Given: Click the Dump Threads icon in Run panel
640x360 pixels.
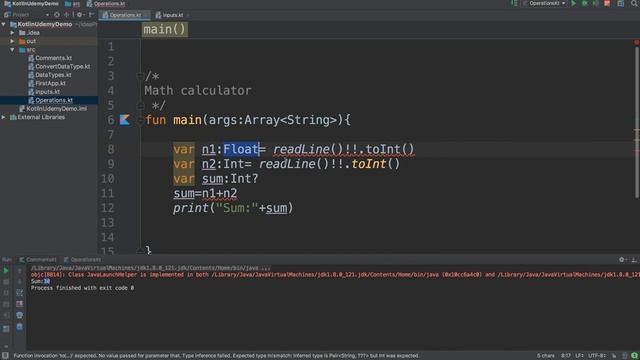Looking at the screenshot, I should [x=6, y=304].
